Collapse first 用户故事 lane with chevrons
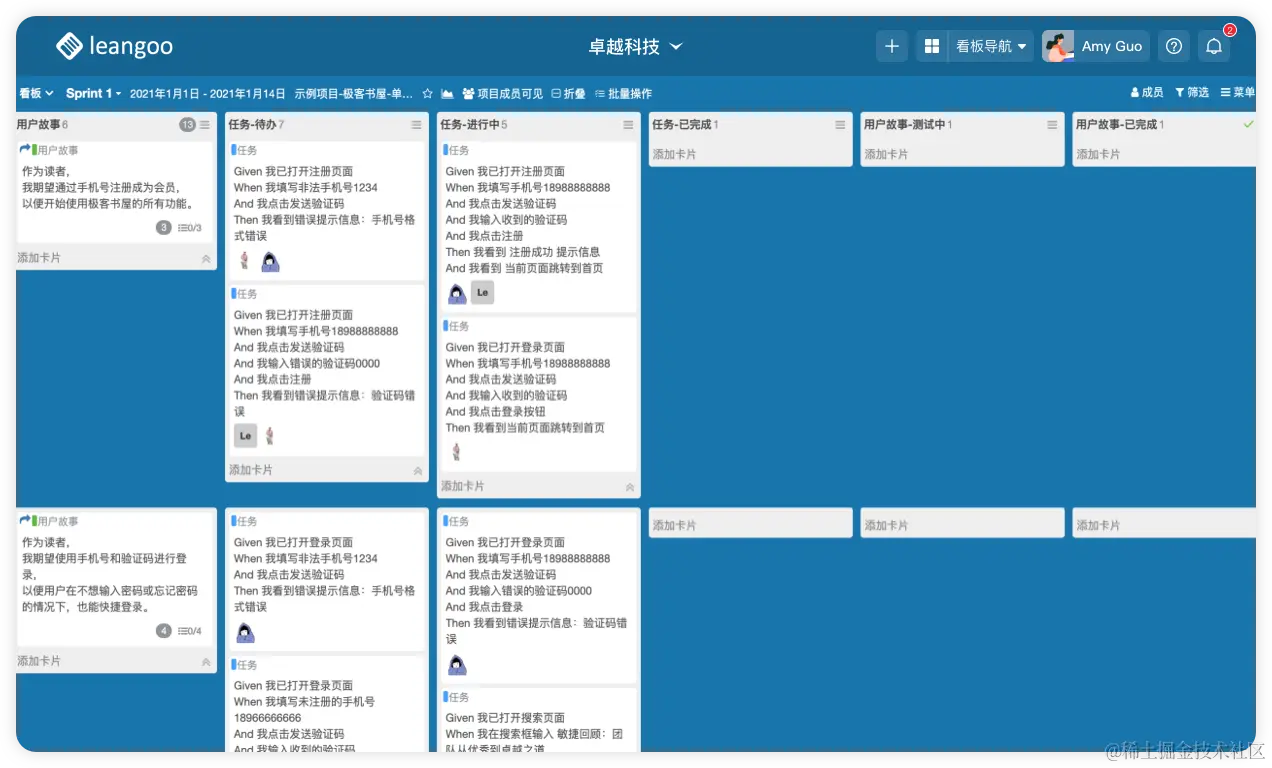1272x768 pixels. pyautogui.click(x=206, y=258)
